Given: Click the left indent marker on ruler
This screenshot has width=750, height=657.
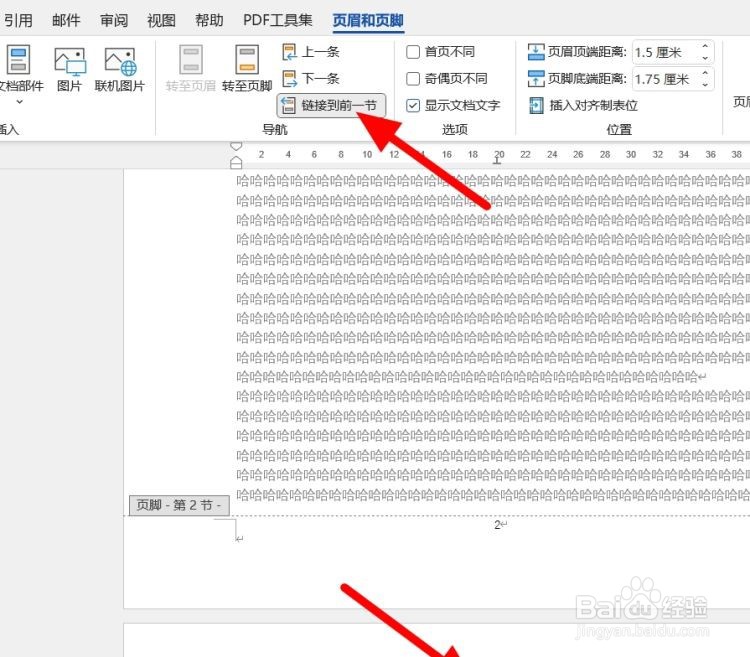Looking at the screenshot, I should point(236,163).
